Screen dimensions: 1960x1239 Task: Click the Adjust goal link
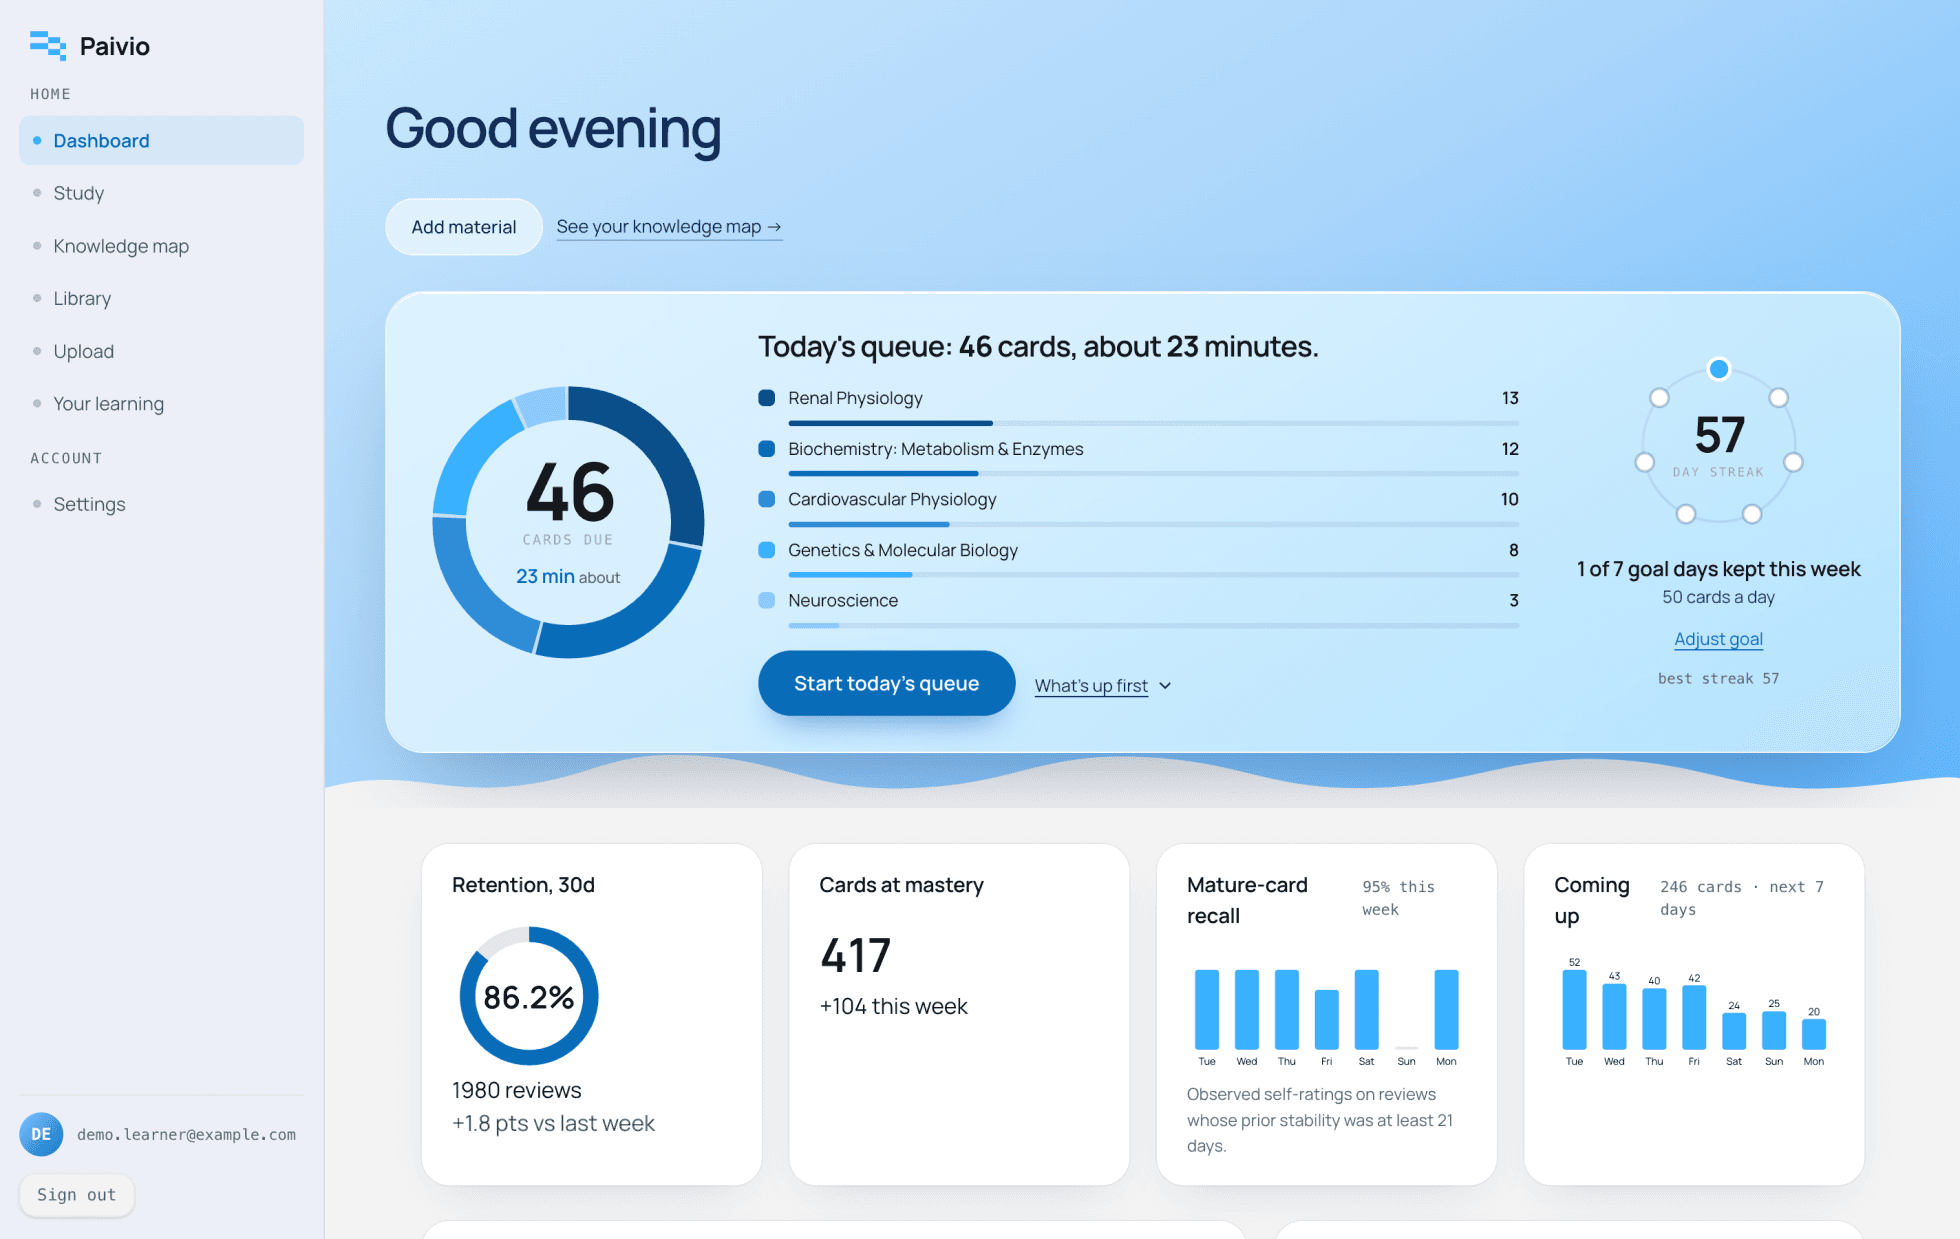1718,639
